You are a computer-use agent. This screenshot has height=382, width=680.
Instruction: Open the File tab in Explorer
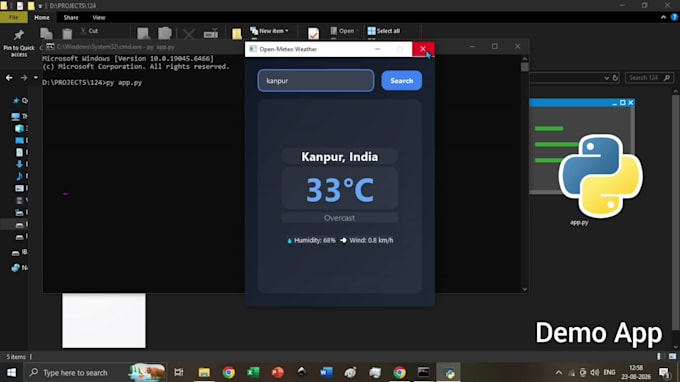[x=13, y=17]
